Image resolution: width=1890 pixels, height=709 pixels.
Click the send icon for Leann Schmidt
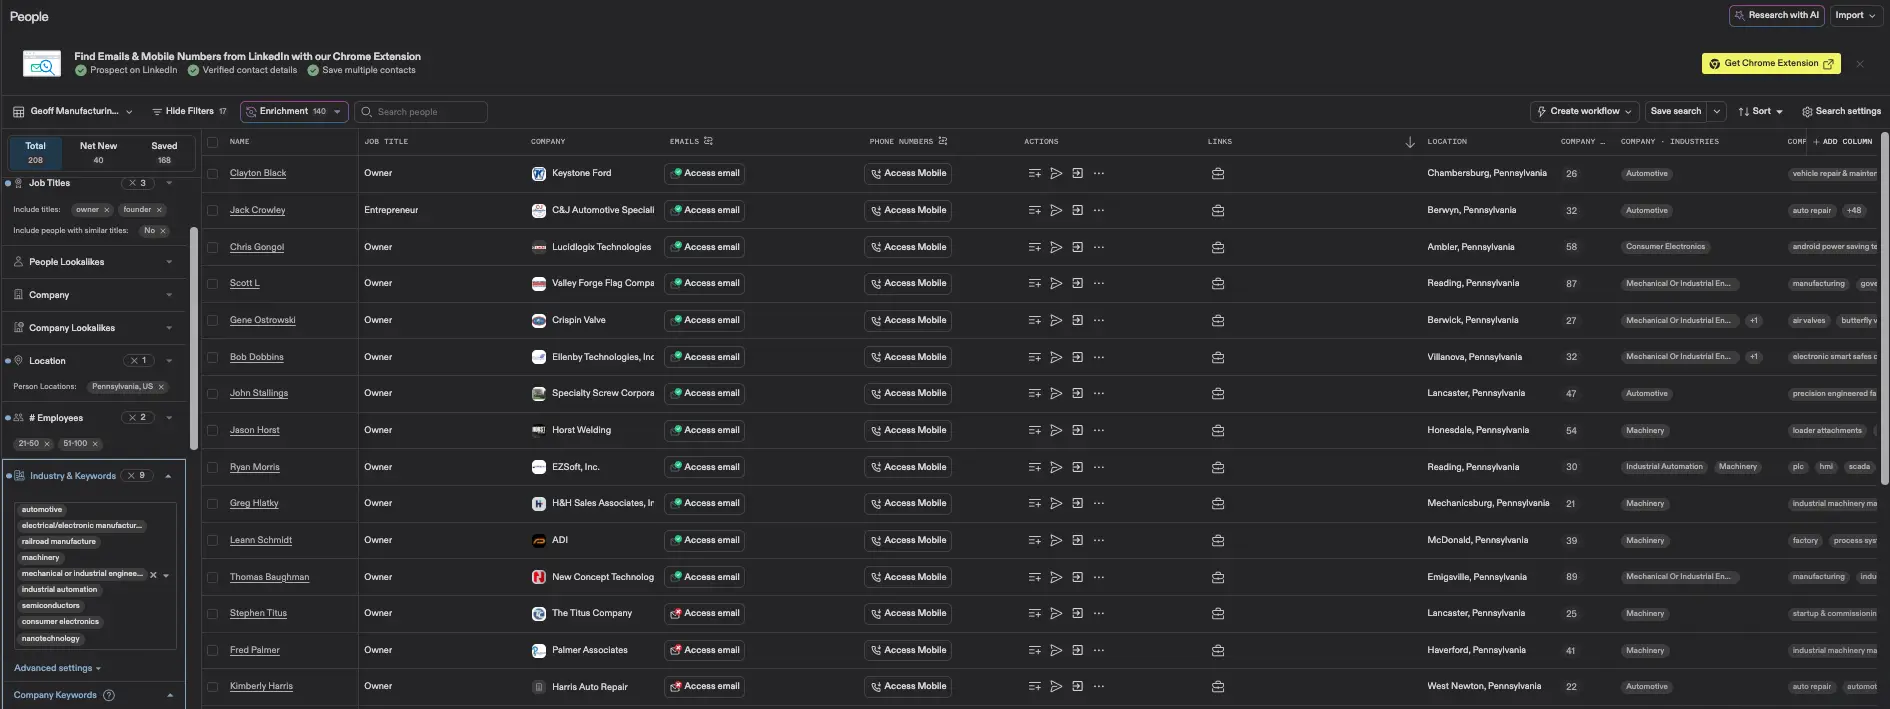[x=1056, y=540]
